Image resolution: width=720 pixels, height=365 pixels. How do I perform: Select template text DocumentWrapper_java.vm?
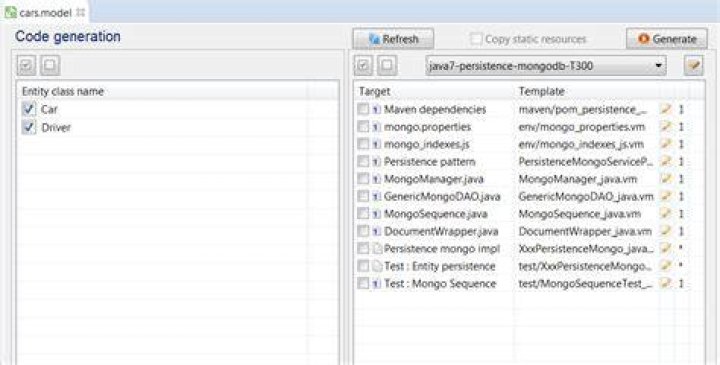pos(585,231)
